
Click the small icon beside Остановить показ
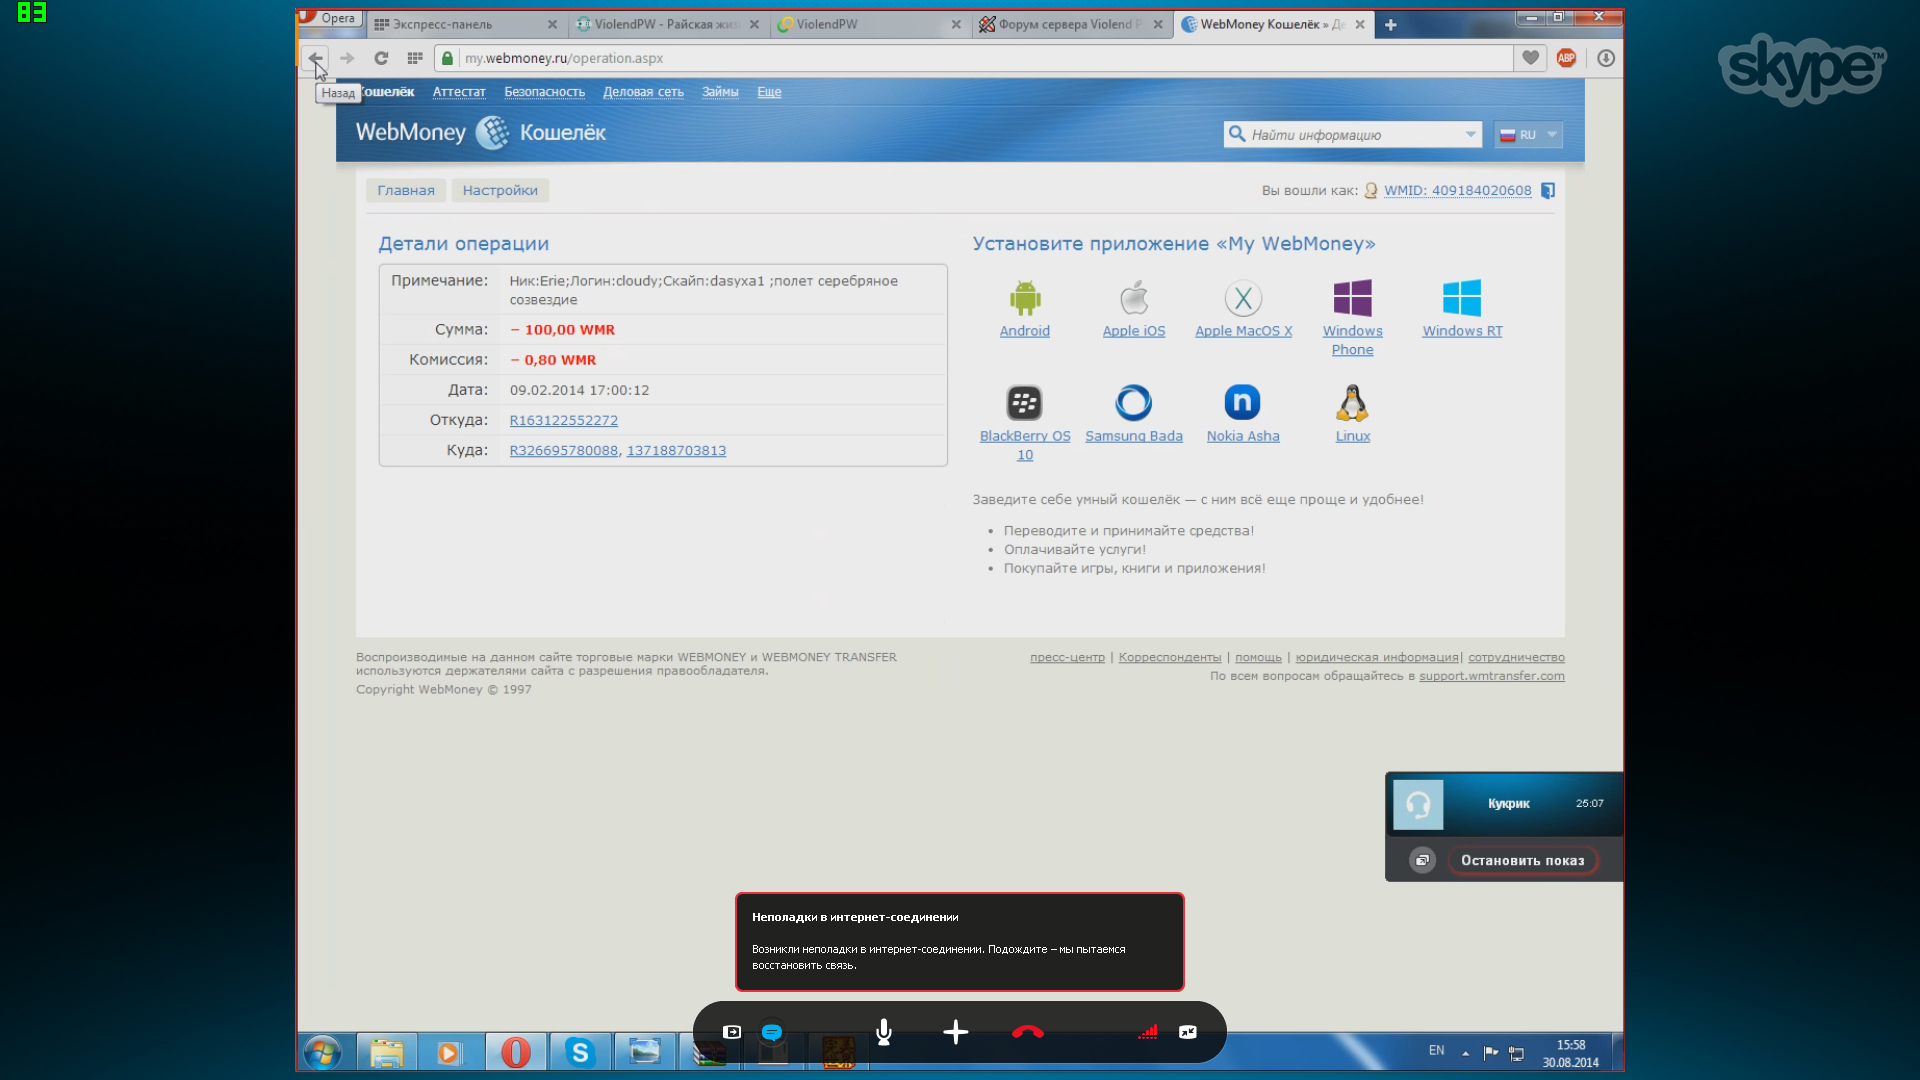(x=1422, y=860)
